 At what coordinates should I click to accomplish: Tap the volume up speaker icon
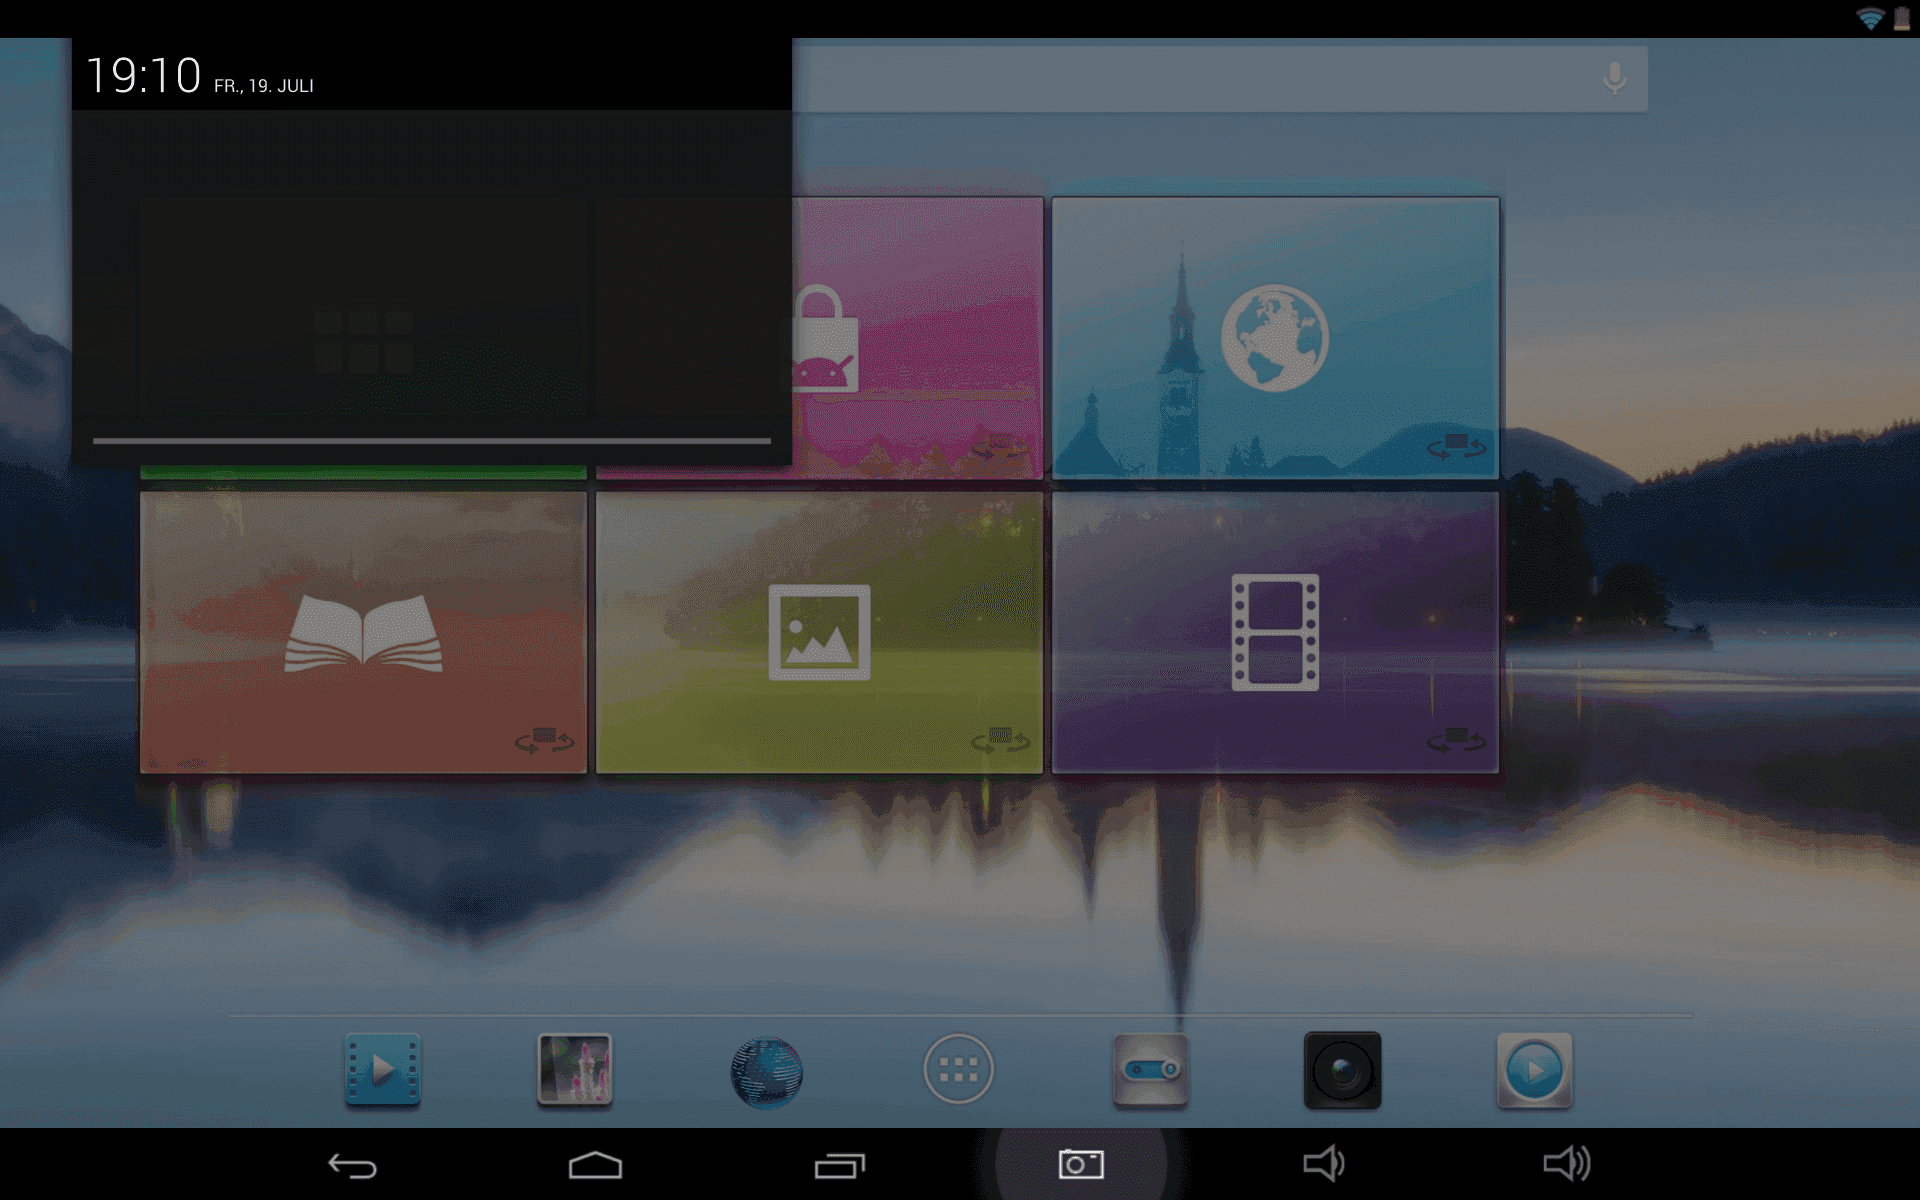1567,1163
